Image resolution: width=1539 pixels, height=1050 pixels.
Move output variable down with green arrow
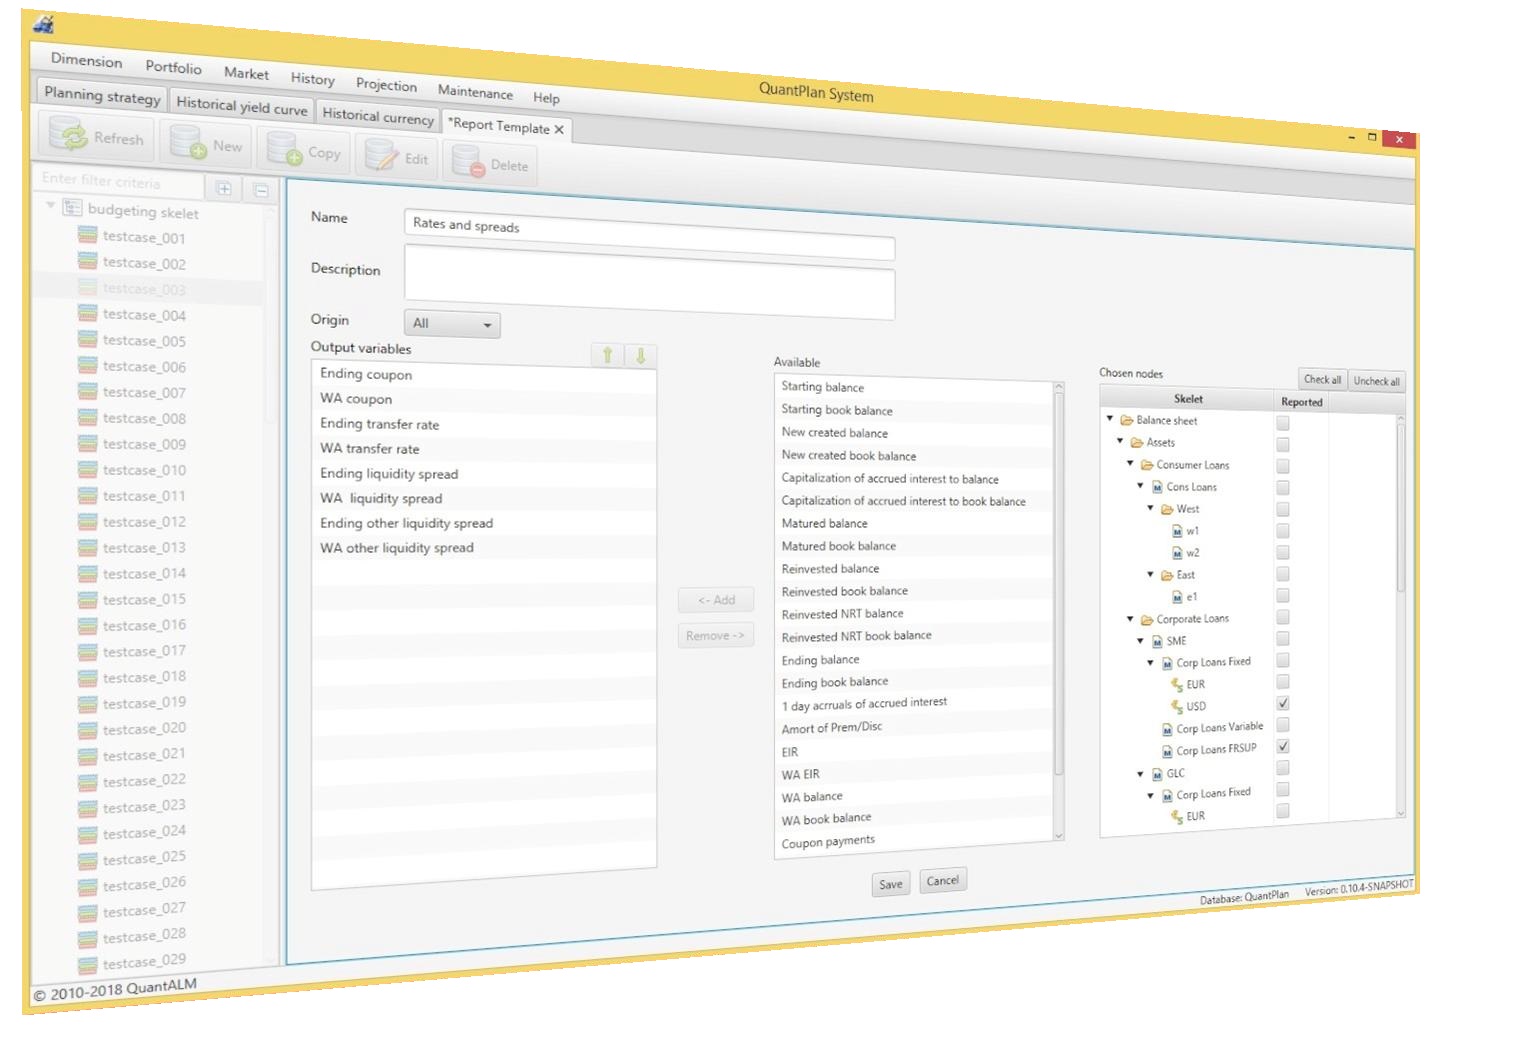pyautogui.click(x=641, y=355)
